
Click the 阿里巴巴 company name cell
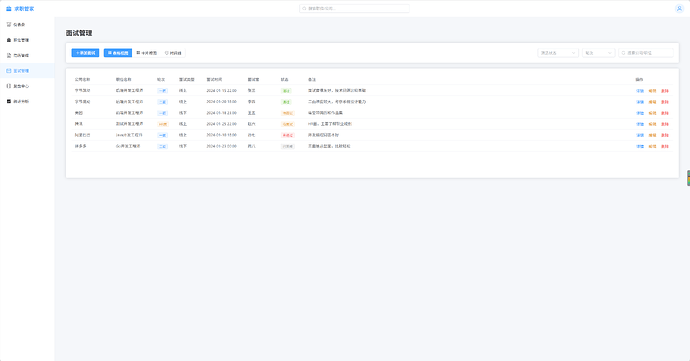click(82, 135)
